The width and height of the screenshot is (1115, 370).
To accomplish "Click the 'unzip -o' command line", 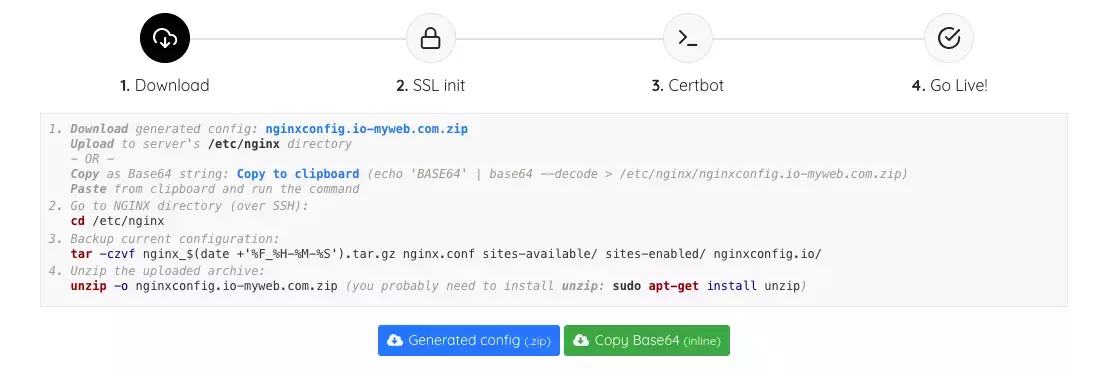I will click(x=204, y=286).
